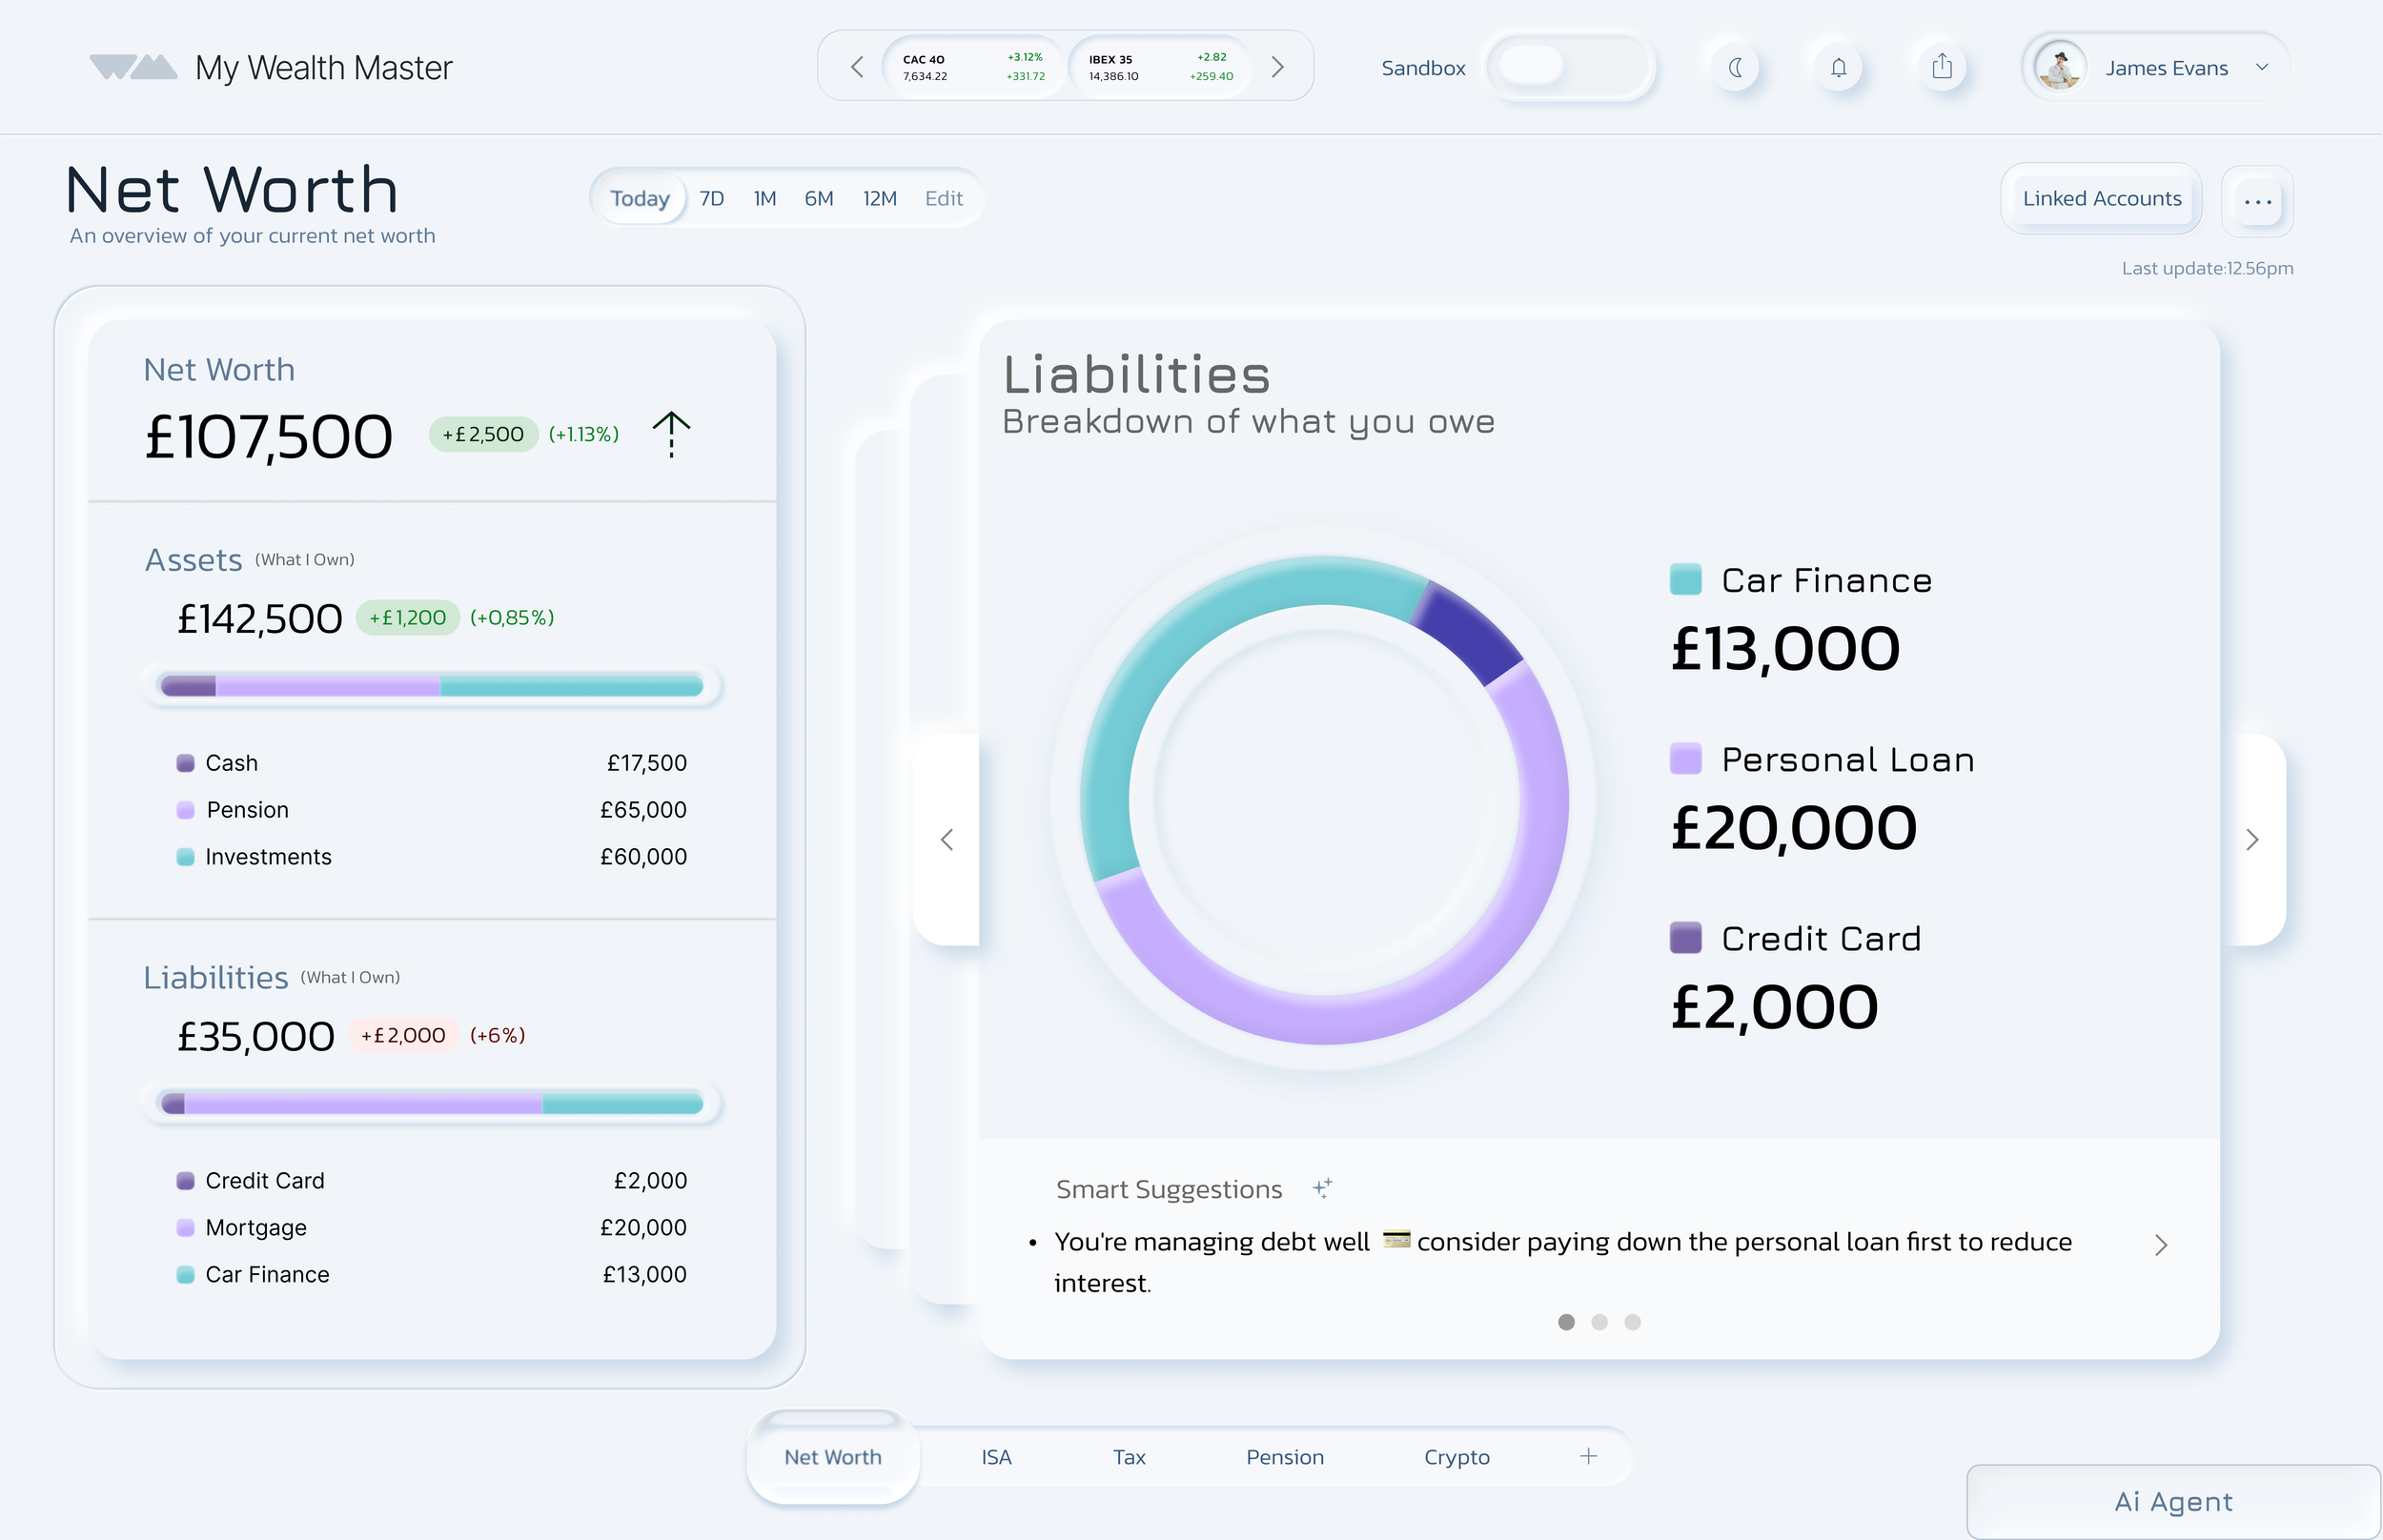Open the Crypto tab

coord(1456,1457)
